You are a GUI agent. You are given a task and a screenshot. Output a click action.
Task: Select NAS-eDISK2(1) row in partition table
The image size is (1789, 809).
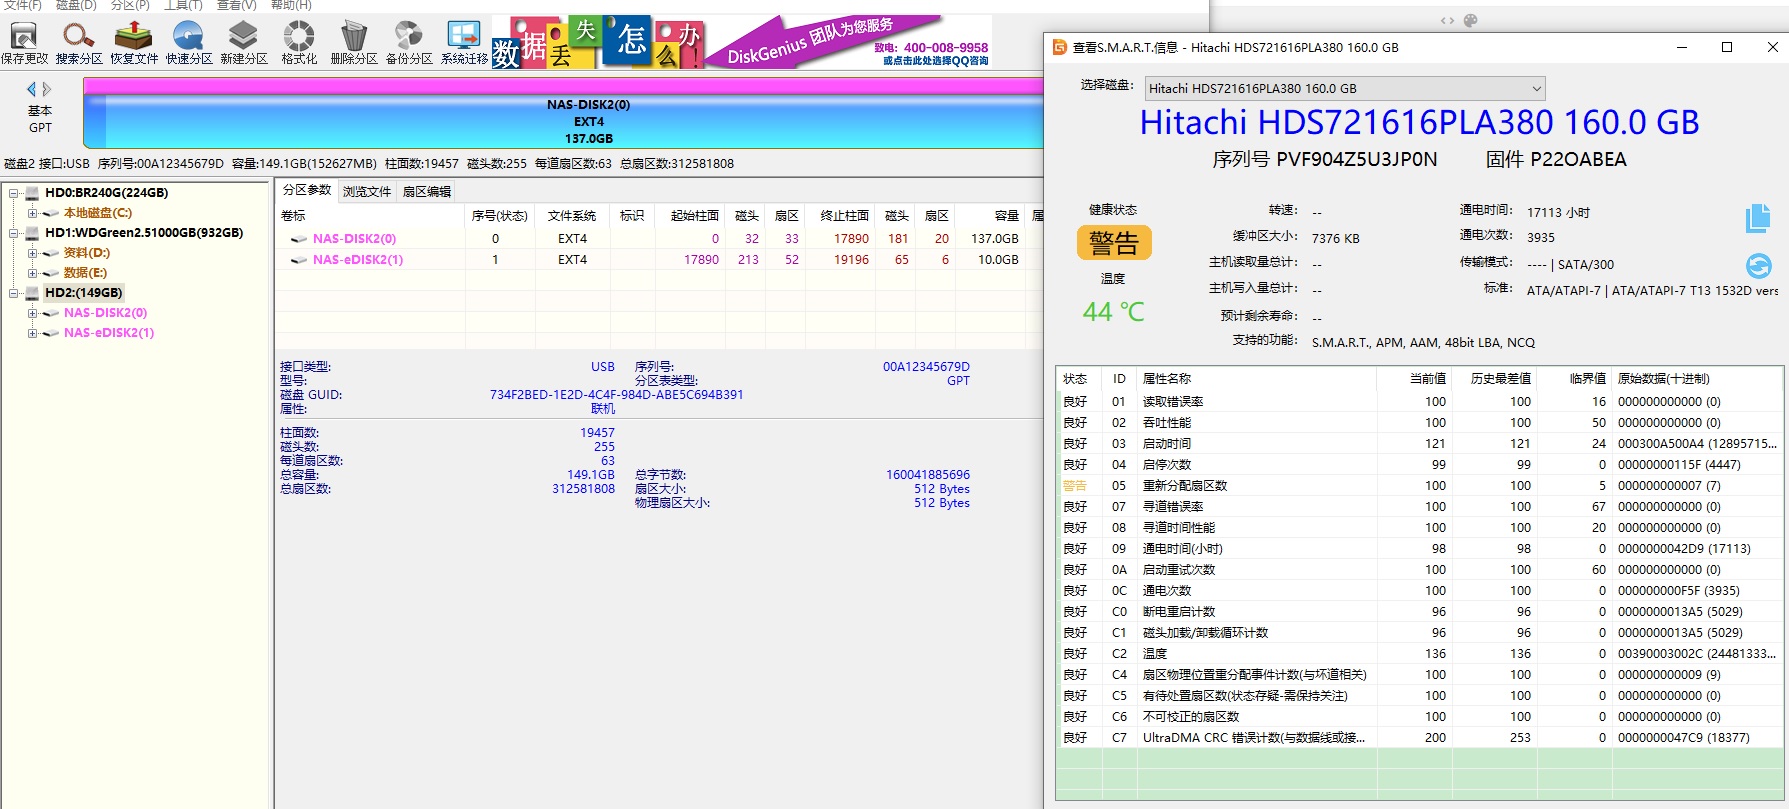pyautogui.click(x=660, y=260)
